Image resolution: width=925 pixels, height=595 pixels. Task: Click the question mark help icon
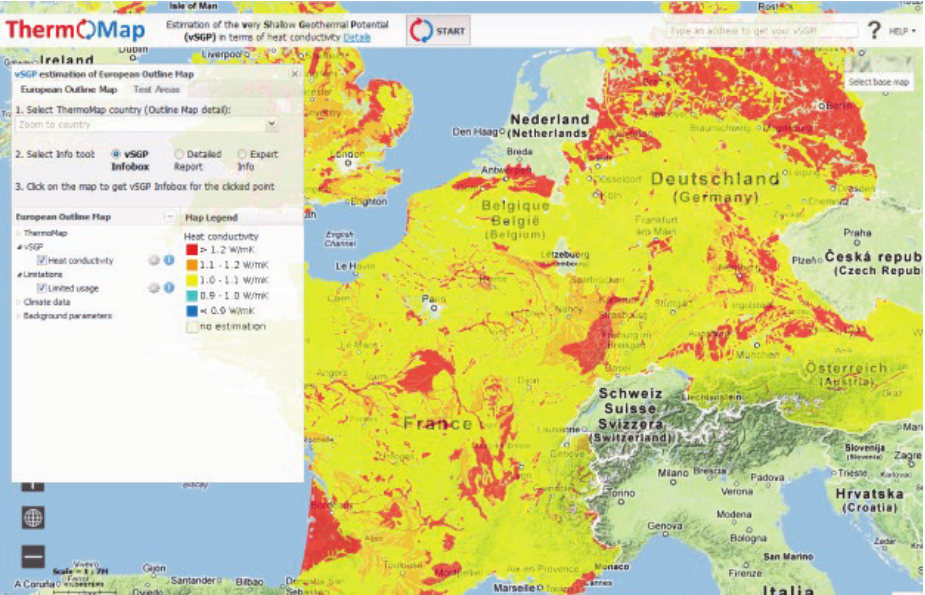coord(874,31)
